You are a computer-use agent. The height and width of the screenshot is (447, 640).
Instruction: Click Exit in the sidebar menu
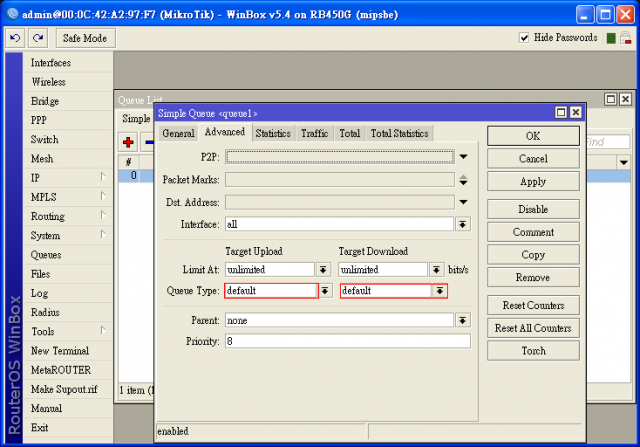pyautogui.click(x=40, y=428)
